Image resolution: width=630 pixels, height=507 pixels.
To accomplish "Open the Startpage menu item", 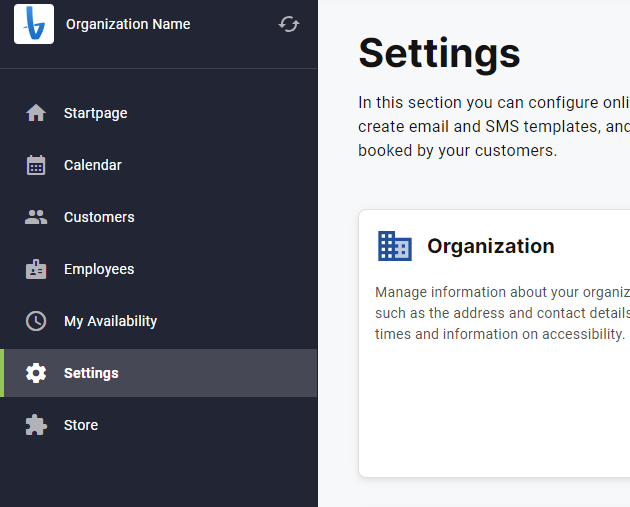I will click(x=159, y=113).
